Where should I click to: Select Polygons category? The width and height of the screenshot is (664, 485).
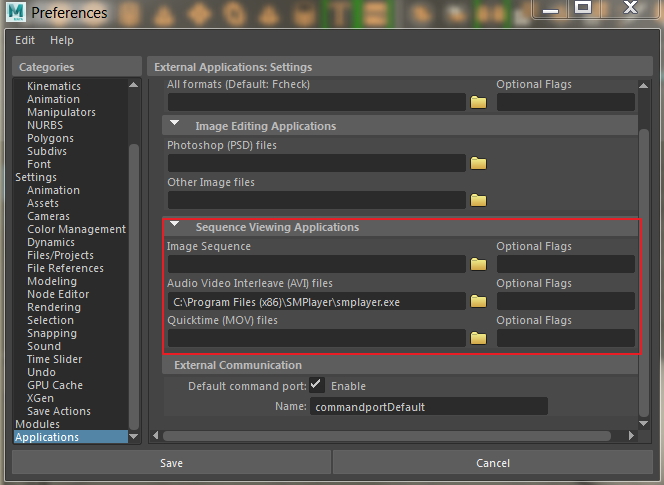point(50,139)
